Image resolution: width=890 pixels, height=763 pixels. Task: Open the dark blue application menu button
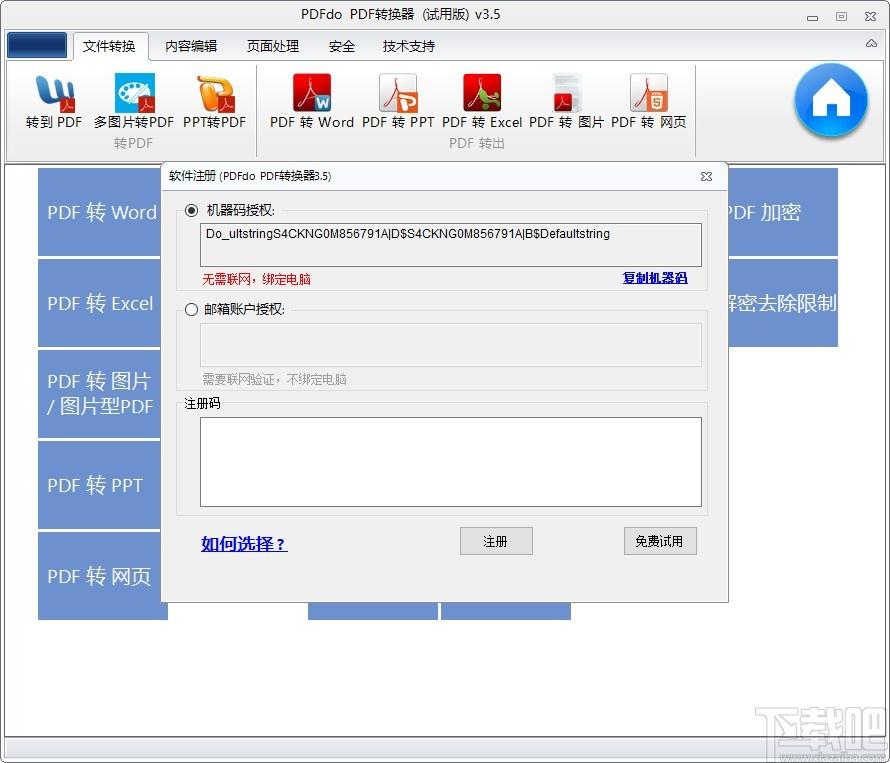pos(37,45)
